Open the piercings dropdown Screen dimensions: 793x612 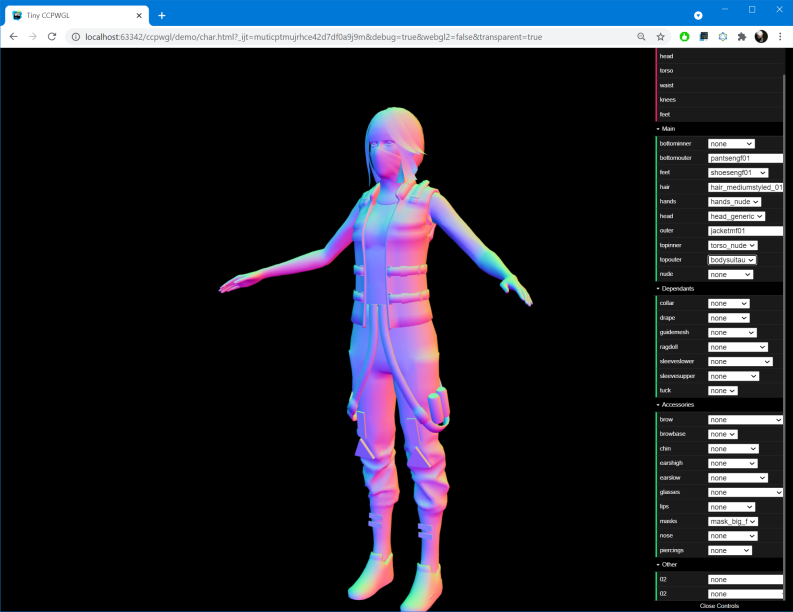click(730, 551)
